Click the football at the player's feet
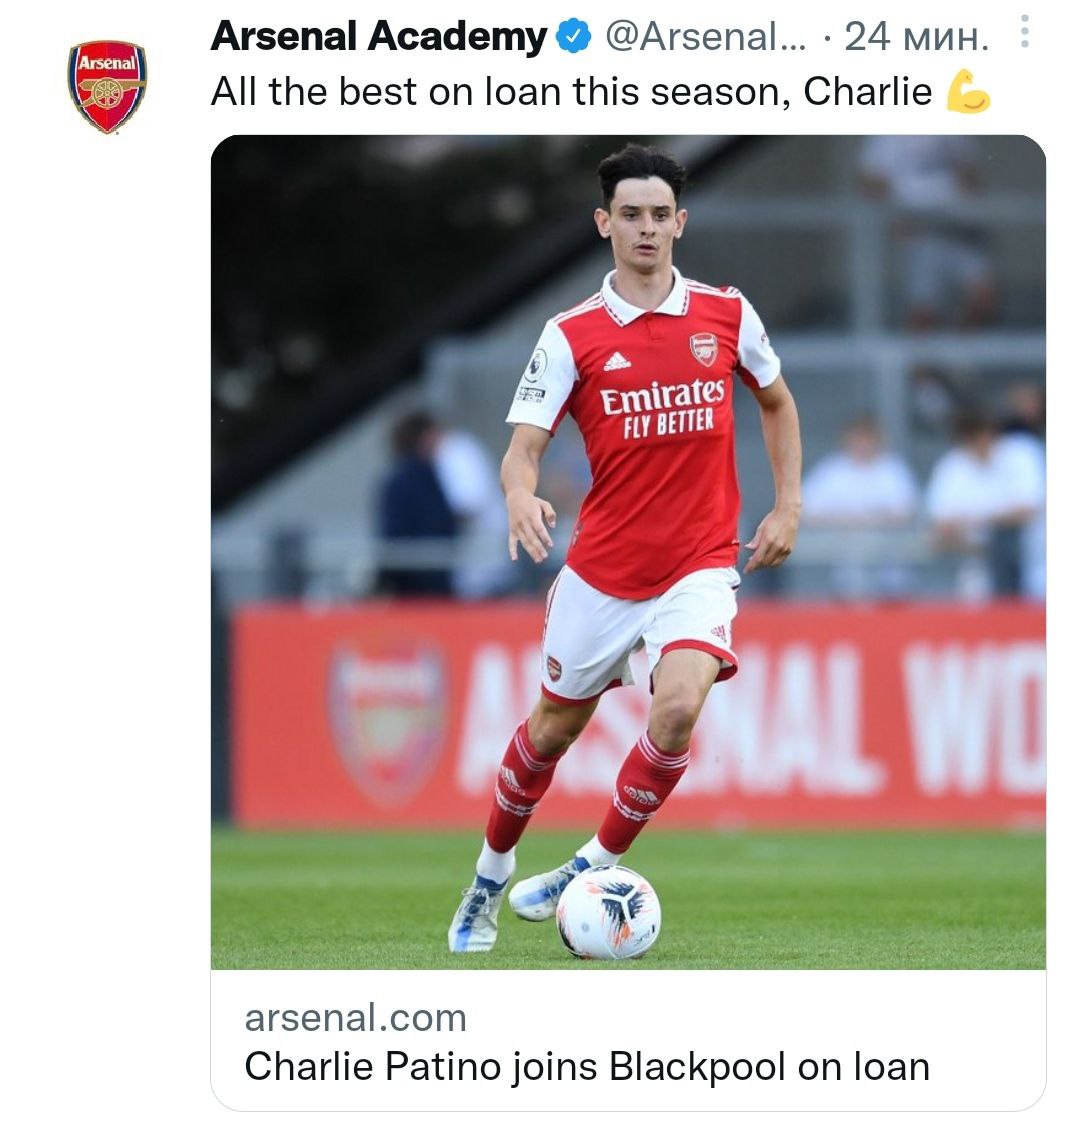The image size is (1080, 1136). [607, 912]
